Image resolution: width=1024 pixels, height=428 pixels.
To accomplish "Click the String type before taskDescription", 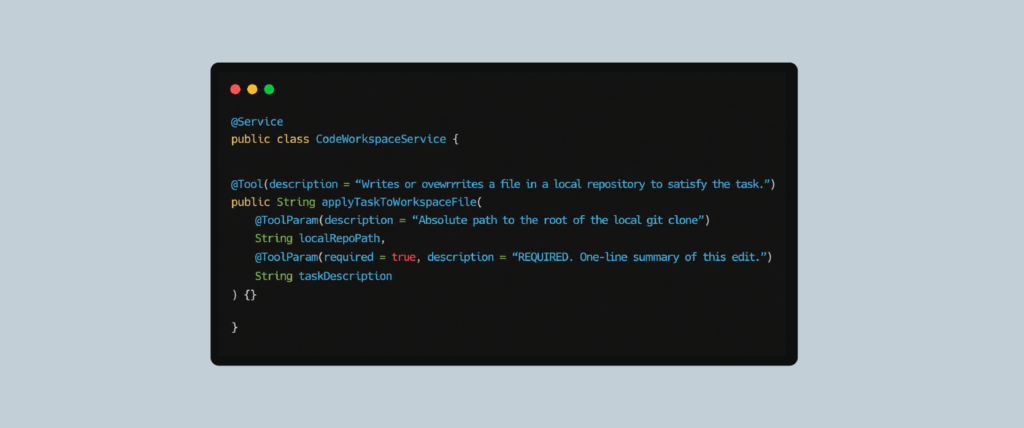I will [274, 276].
